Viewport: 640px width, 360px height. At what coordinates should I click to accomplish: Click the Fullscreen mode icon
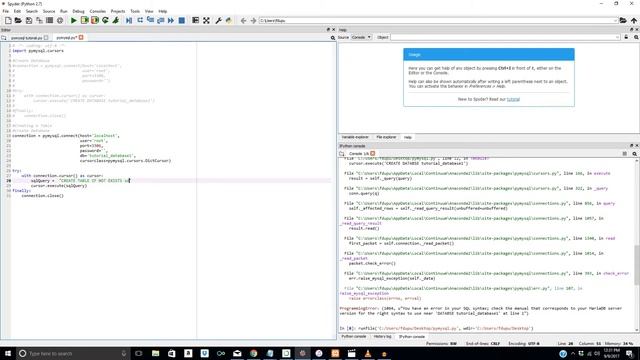206,20
